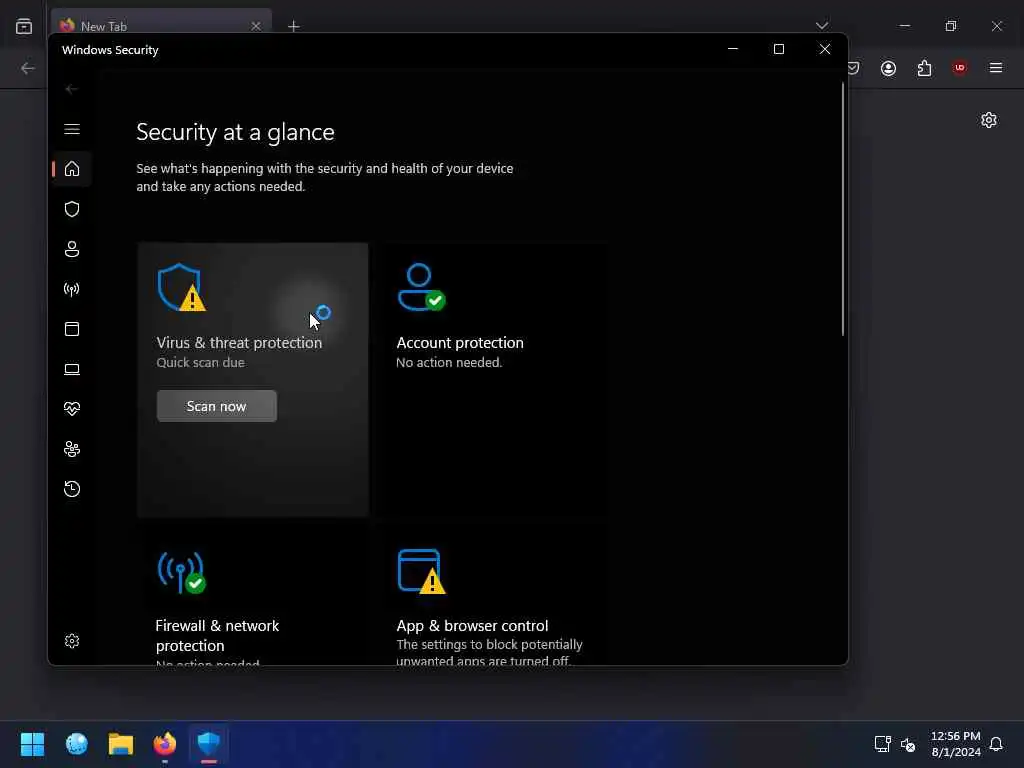The image size is (1024, 768).
Task: Click the Windows Security shield taskbar icon
Action: click(x=209, y=744)
